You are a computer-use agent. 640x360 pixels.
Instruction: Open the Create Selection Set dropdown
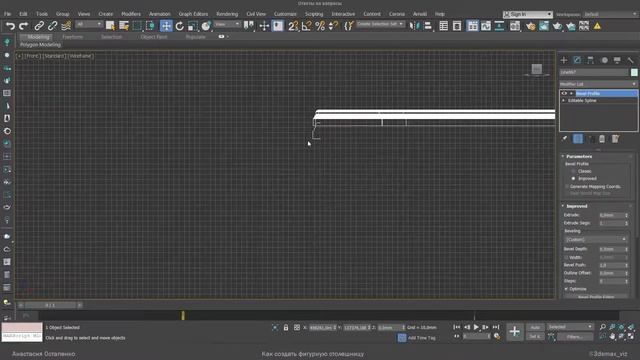pyautogui.click(x=380, y=24)
